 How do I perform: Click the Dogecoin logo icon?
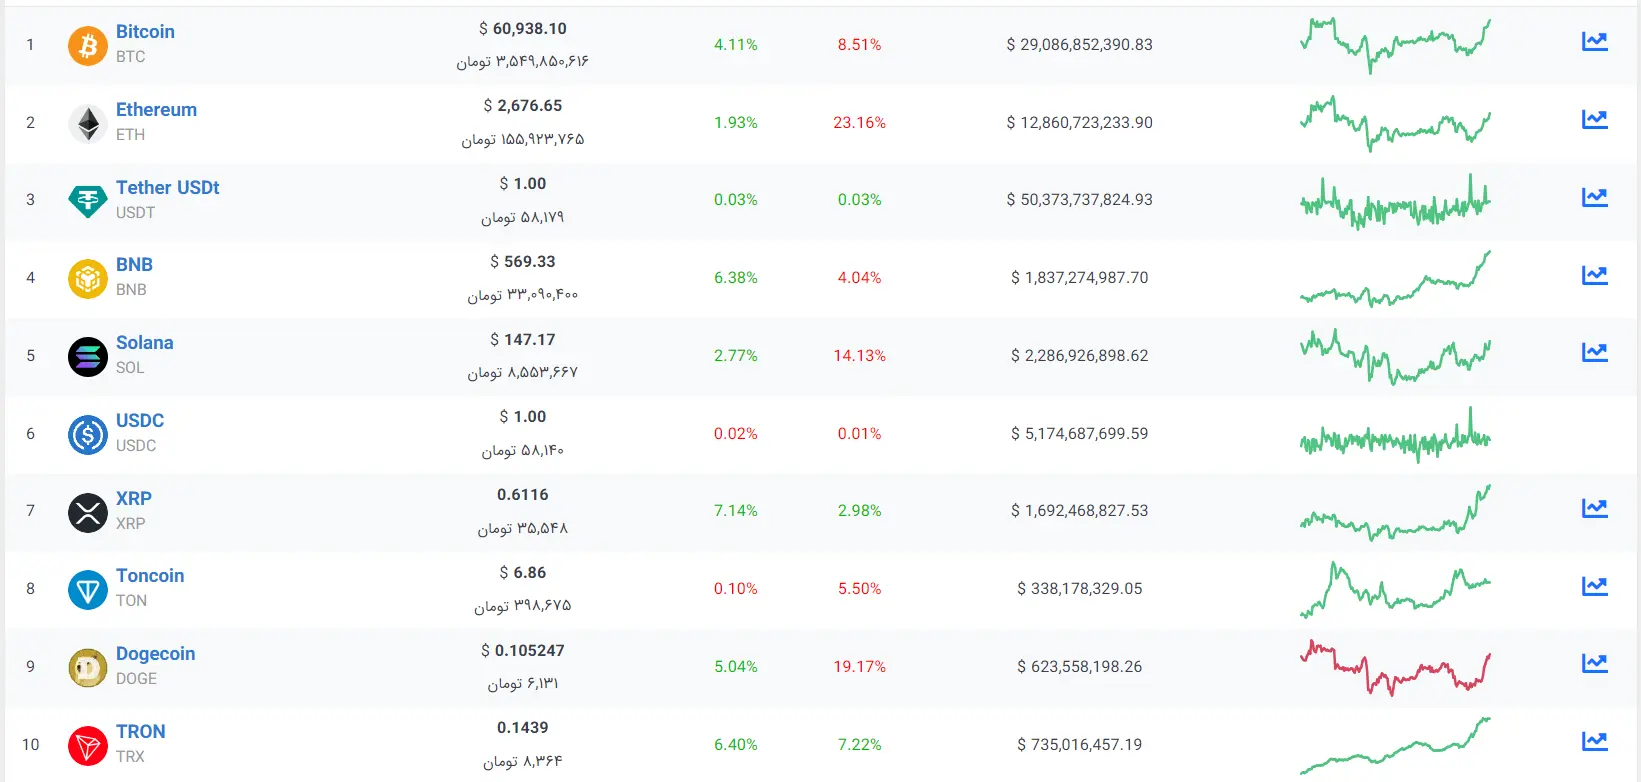88,668
